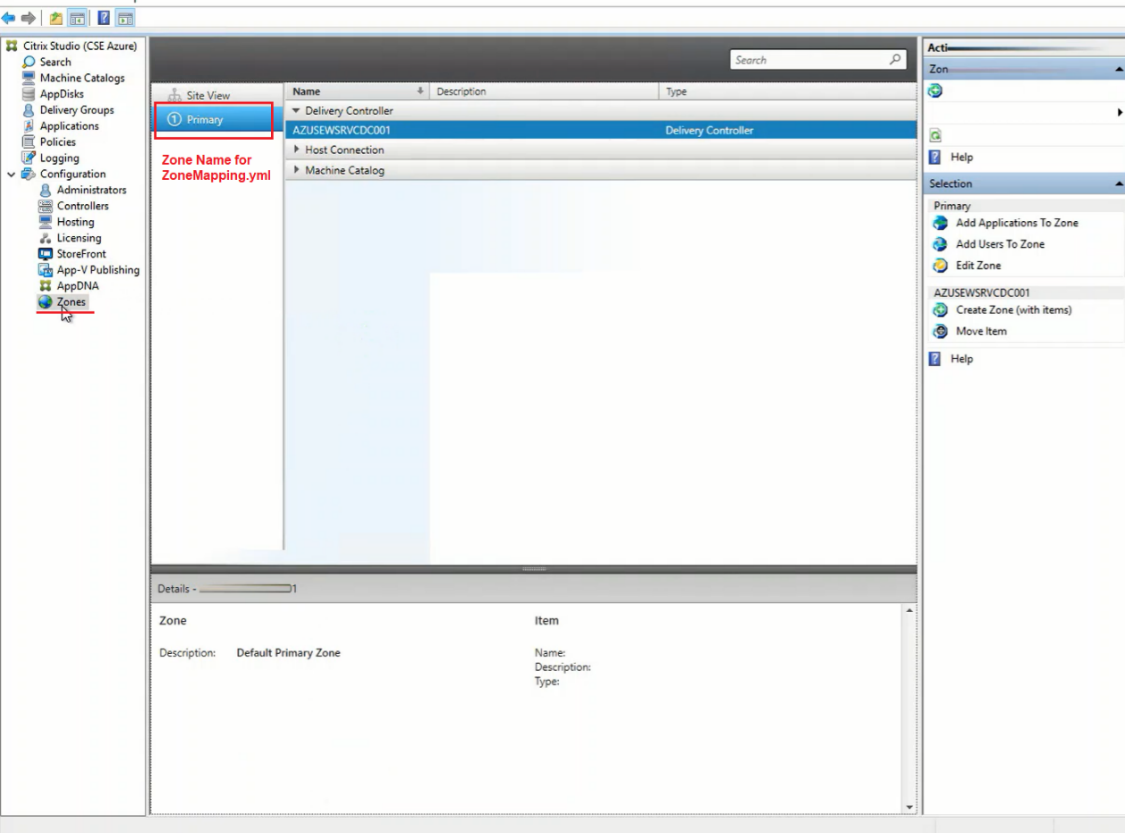Click Move Item action

[x=981, y=331]
